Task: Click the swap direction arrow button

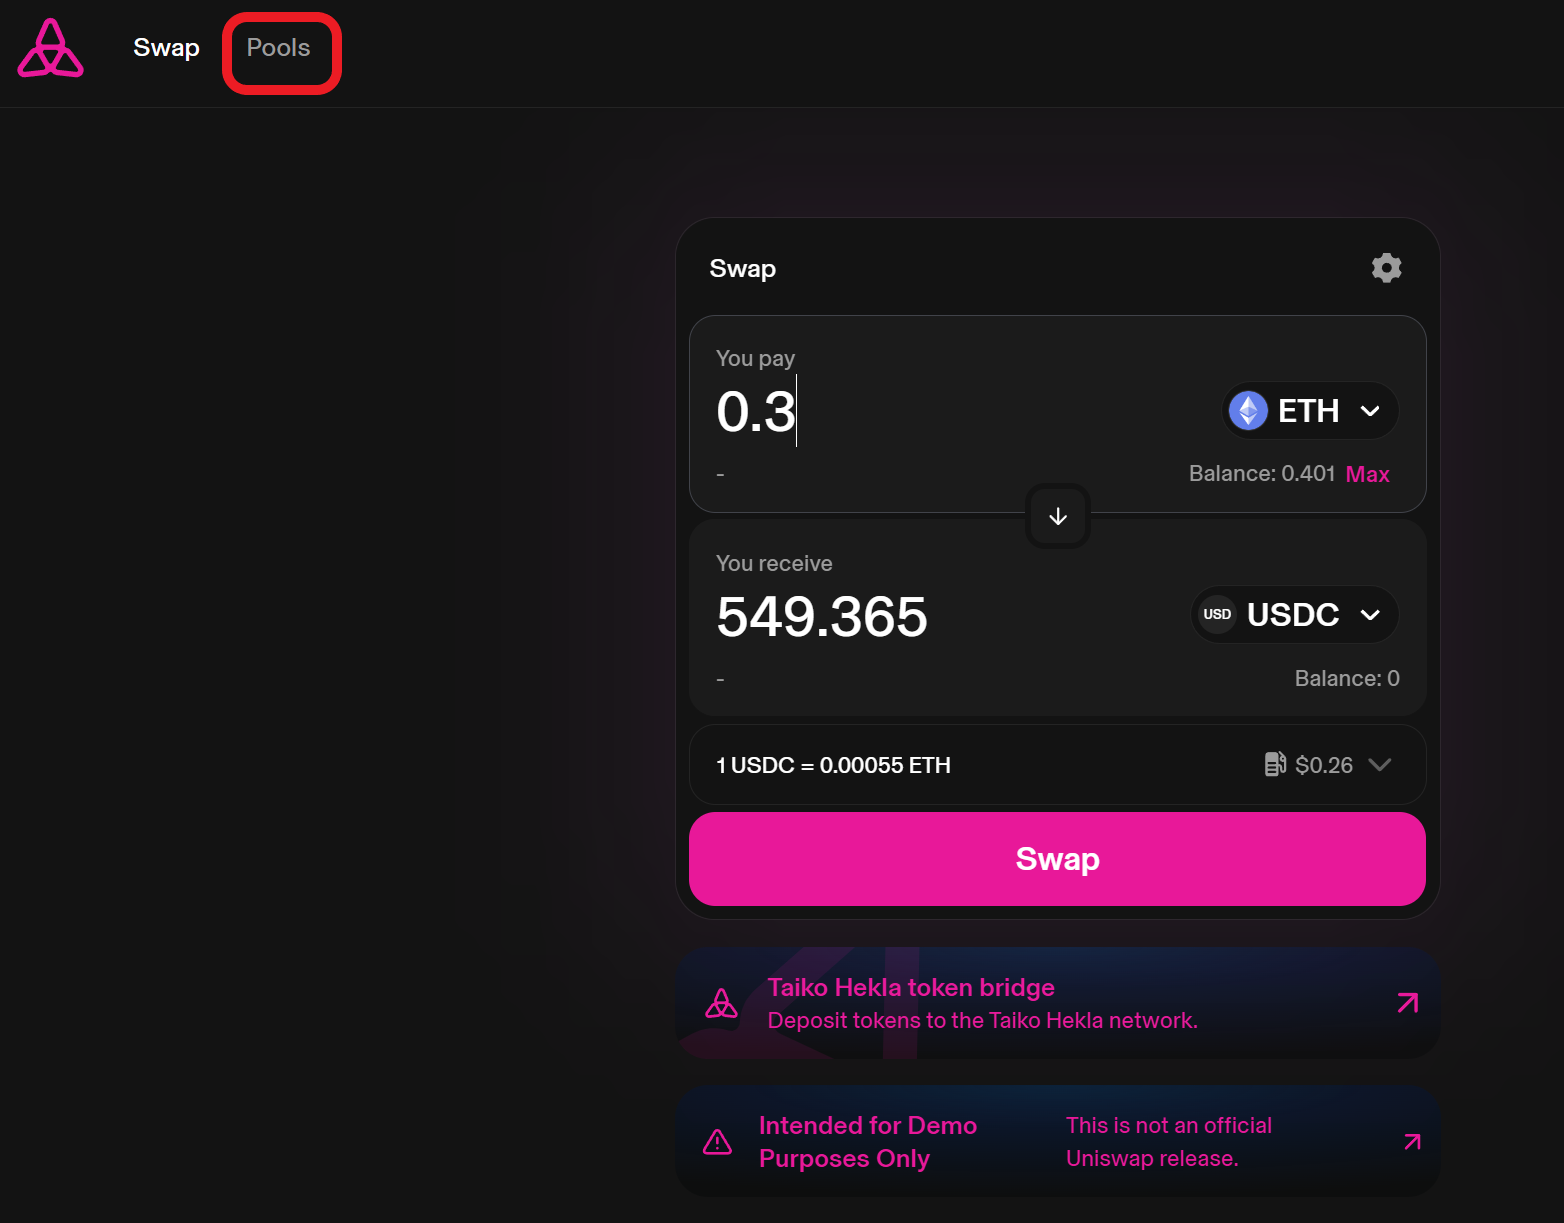Action: [1058, 516]
